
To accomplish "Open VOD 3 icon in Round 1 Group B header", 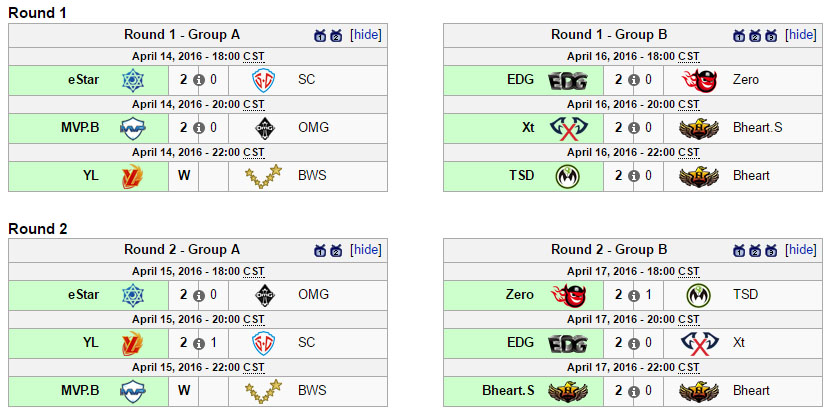I will coord(771,36).
